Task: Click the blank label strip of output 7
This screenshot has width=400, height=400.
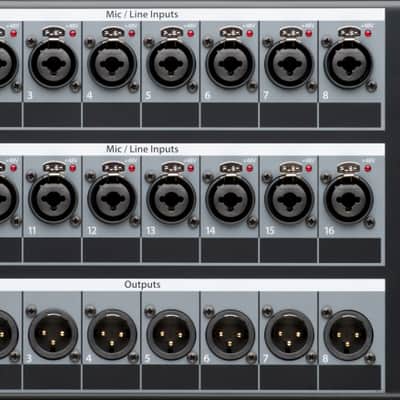Action: click(x=288, y=377)
